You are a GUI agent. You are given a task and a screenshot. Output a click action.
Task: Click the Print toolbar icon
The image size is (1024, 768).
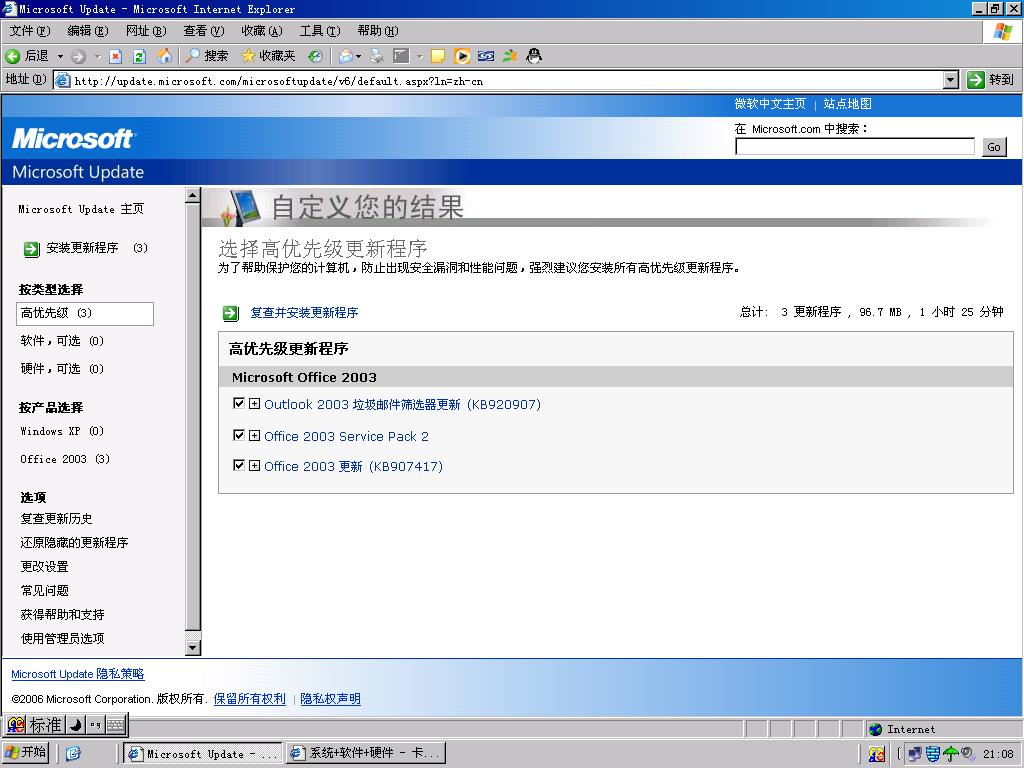377,56
